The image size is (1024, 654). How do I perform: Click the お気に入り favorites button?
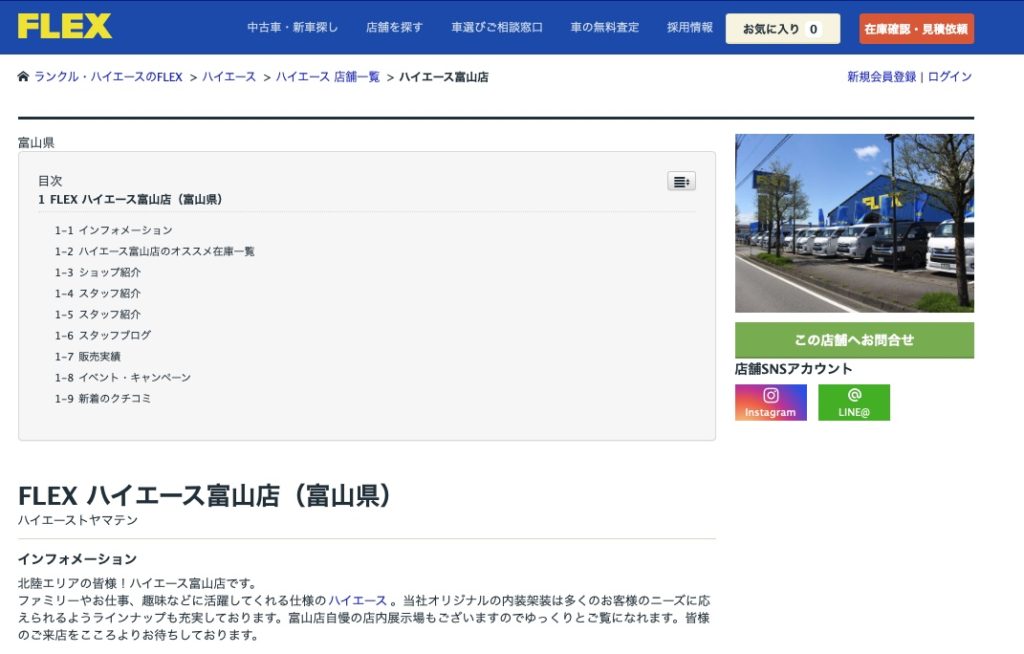click(x=782, y=29)
